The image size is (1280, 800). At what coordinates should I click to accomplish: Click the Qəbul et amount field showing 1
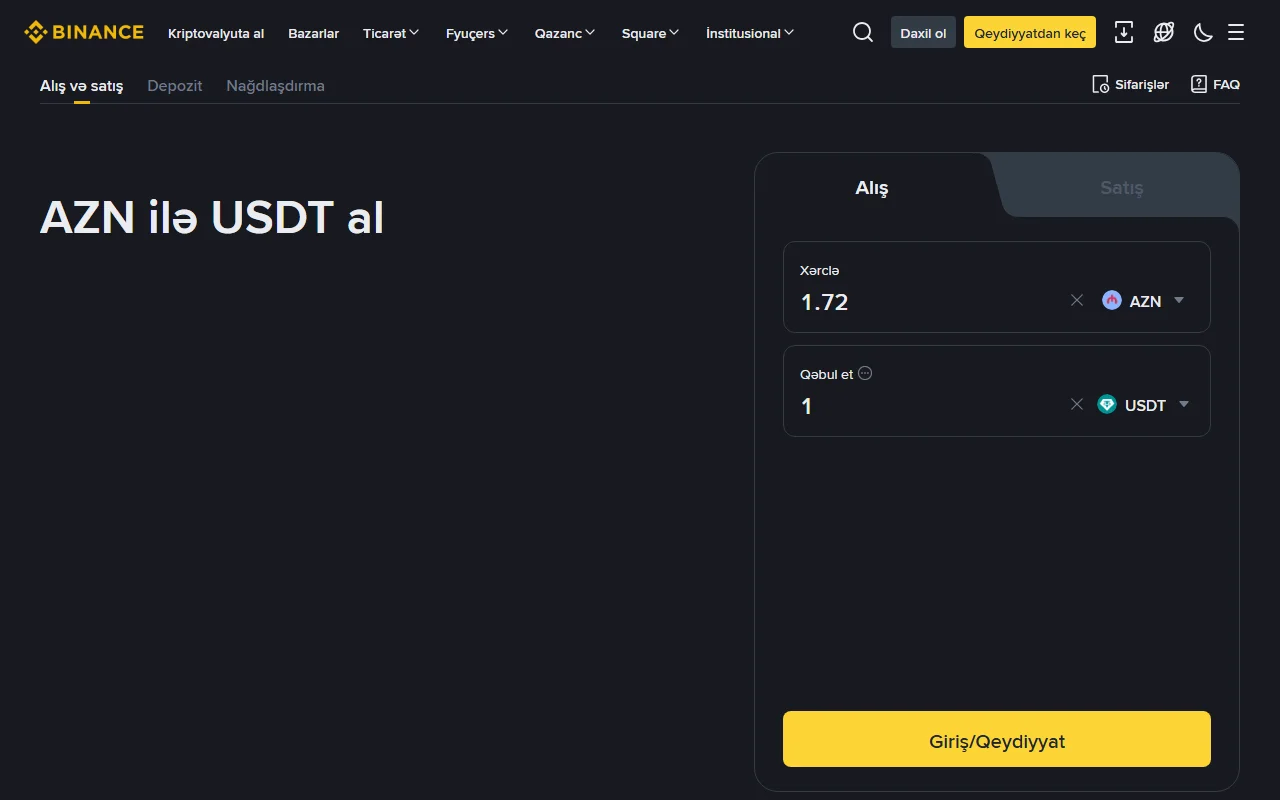coord(928,406)
